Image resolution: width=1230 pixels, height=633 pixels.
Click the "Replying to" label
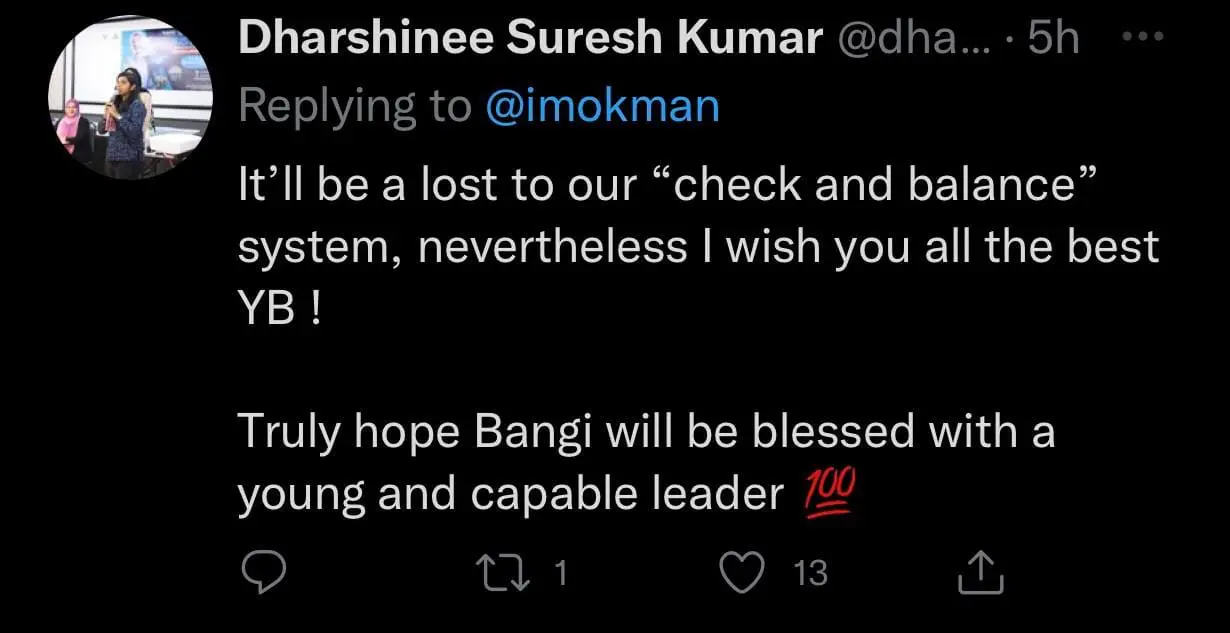tap(355, 107)
